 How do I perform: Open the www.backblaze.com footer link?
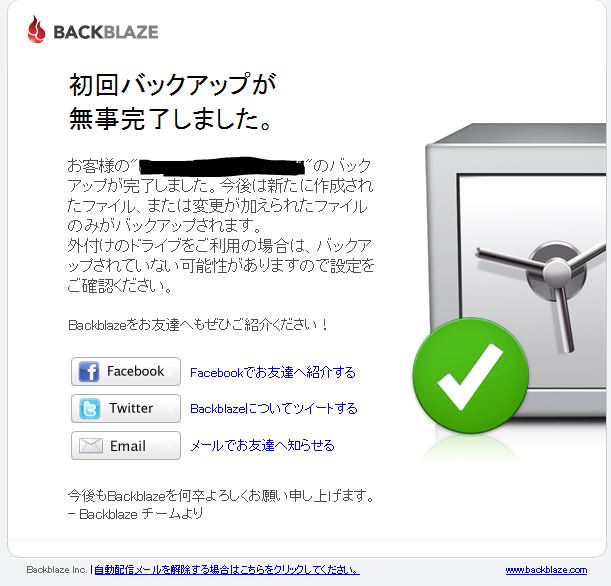(546, 570)
